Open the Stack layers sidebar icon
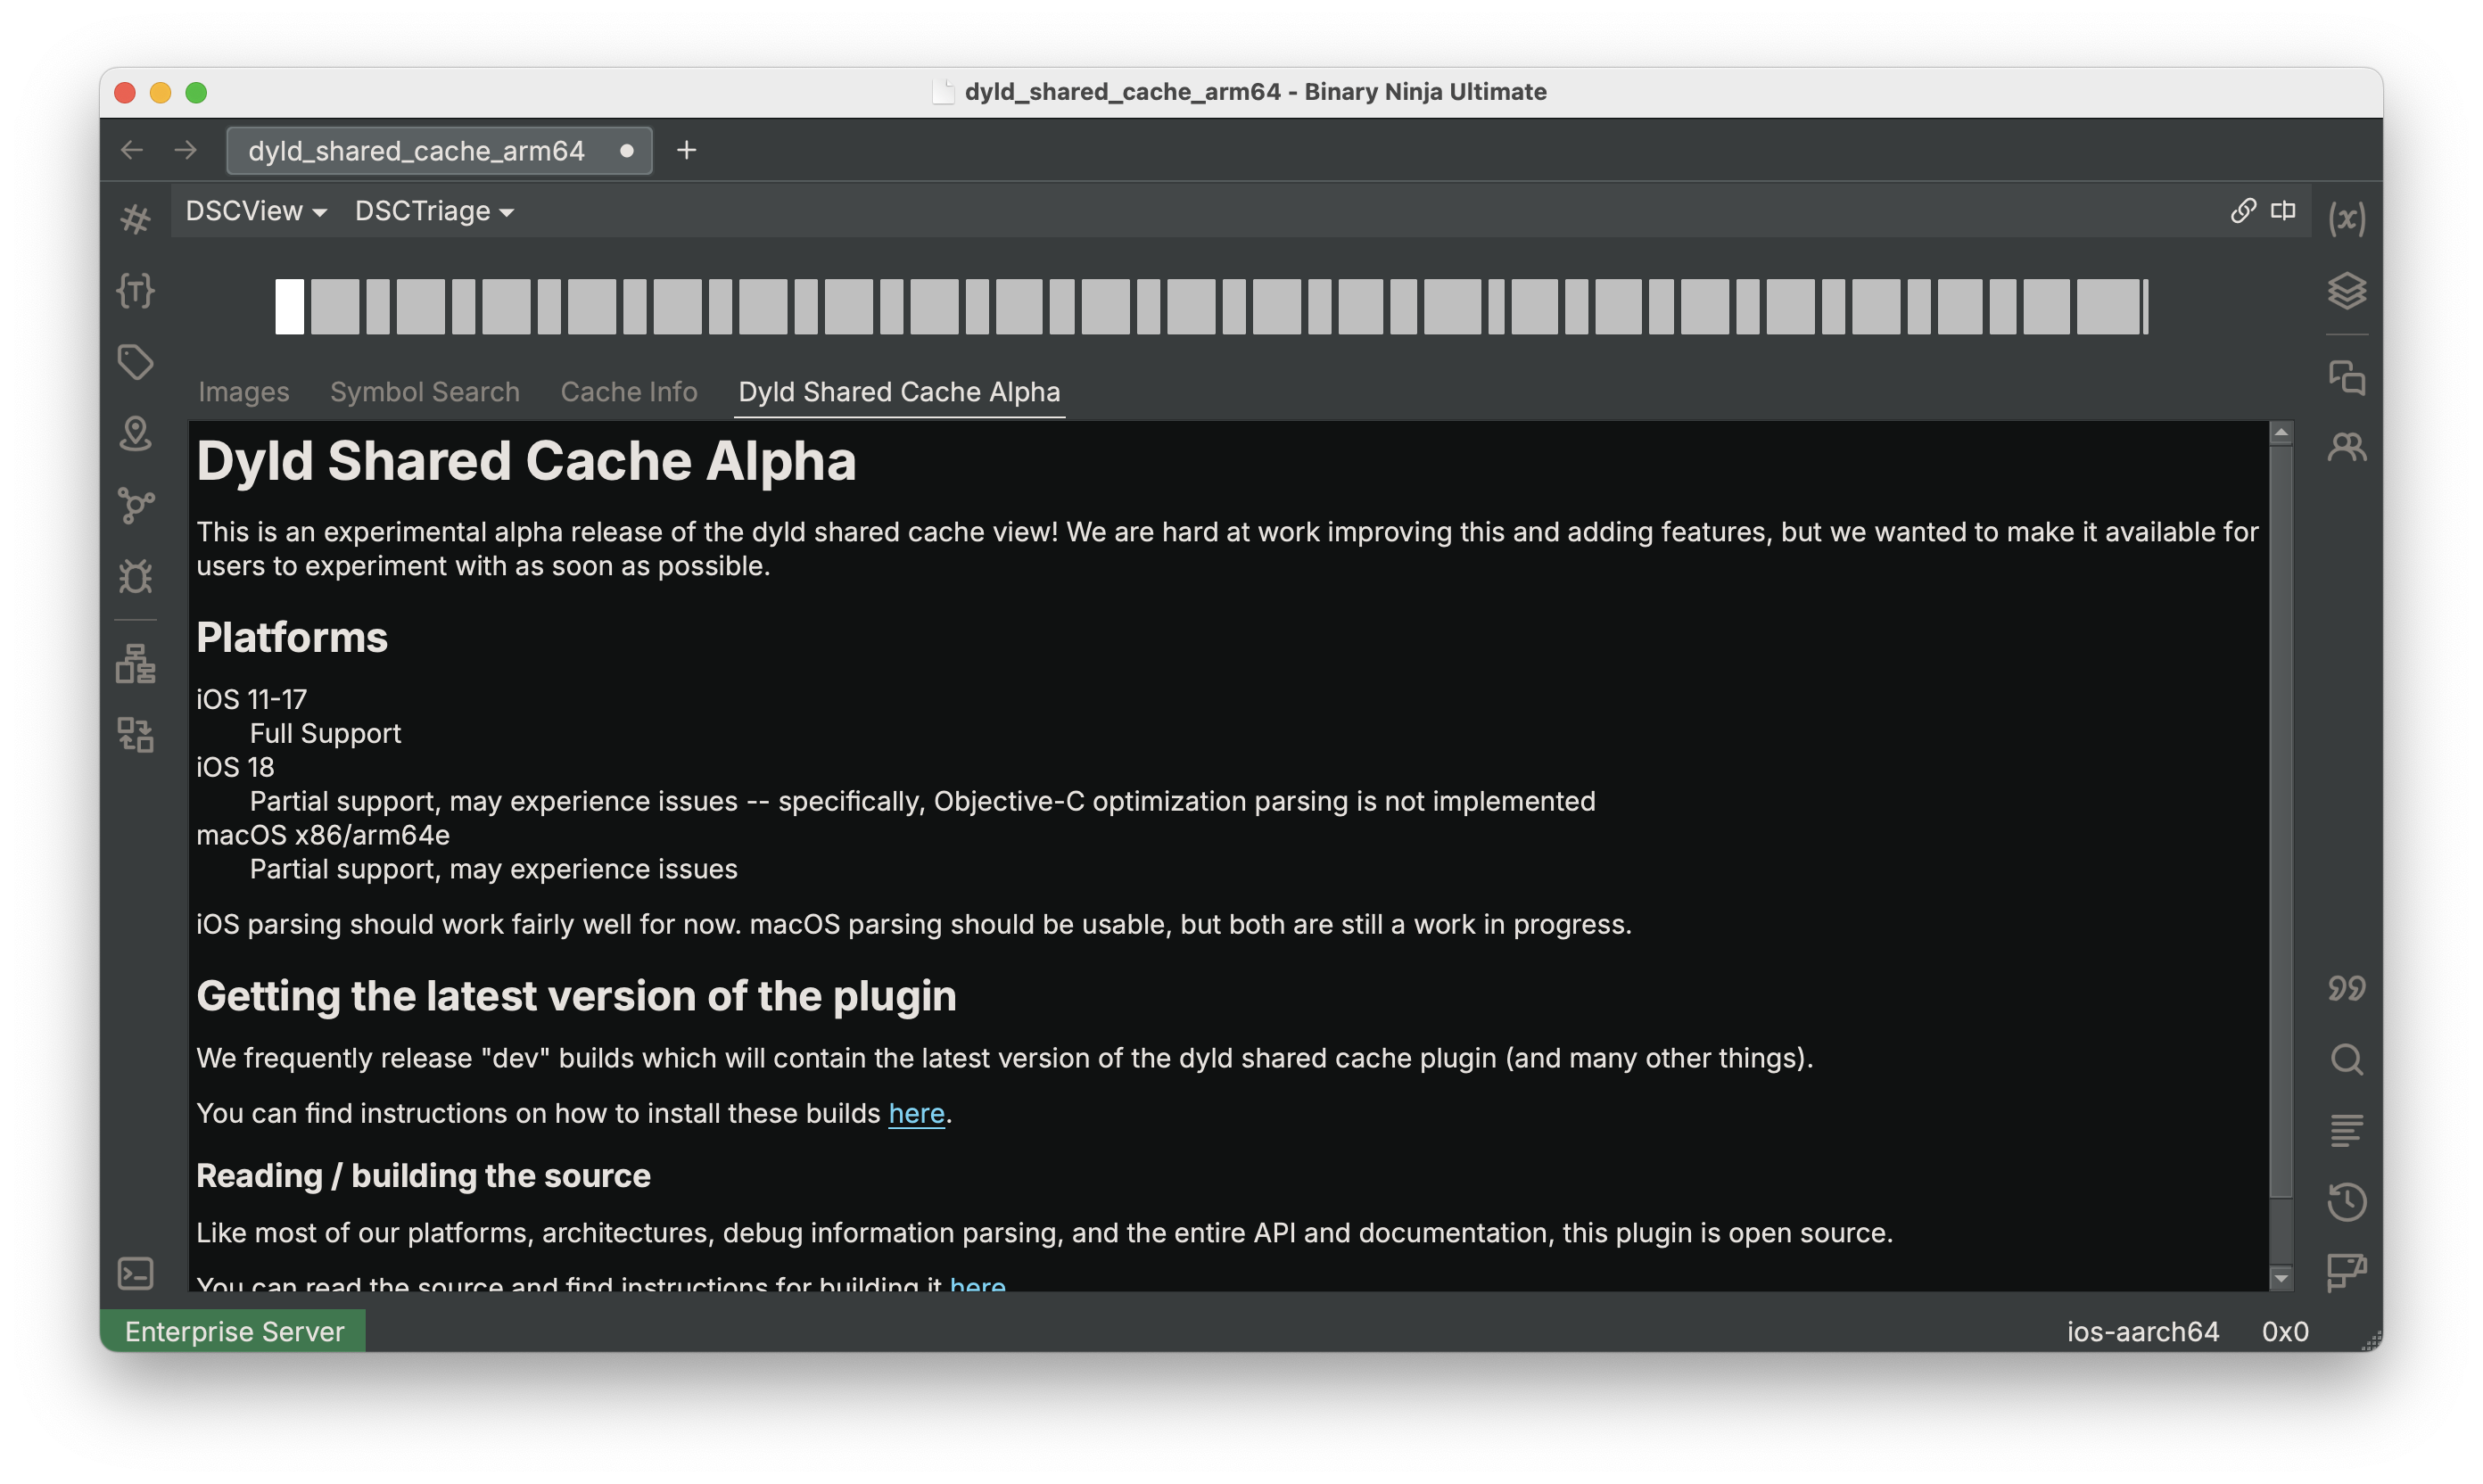Image resolution: width=2483 pixels, height=1484 pixels. 2346,290
